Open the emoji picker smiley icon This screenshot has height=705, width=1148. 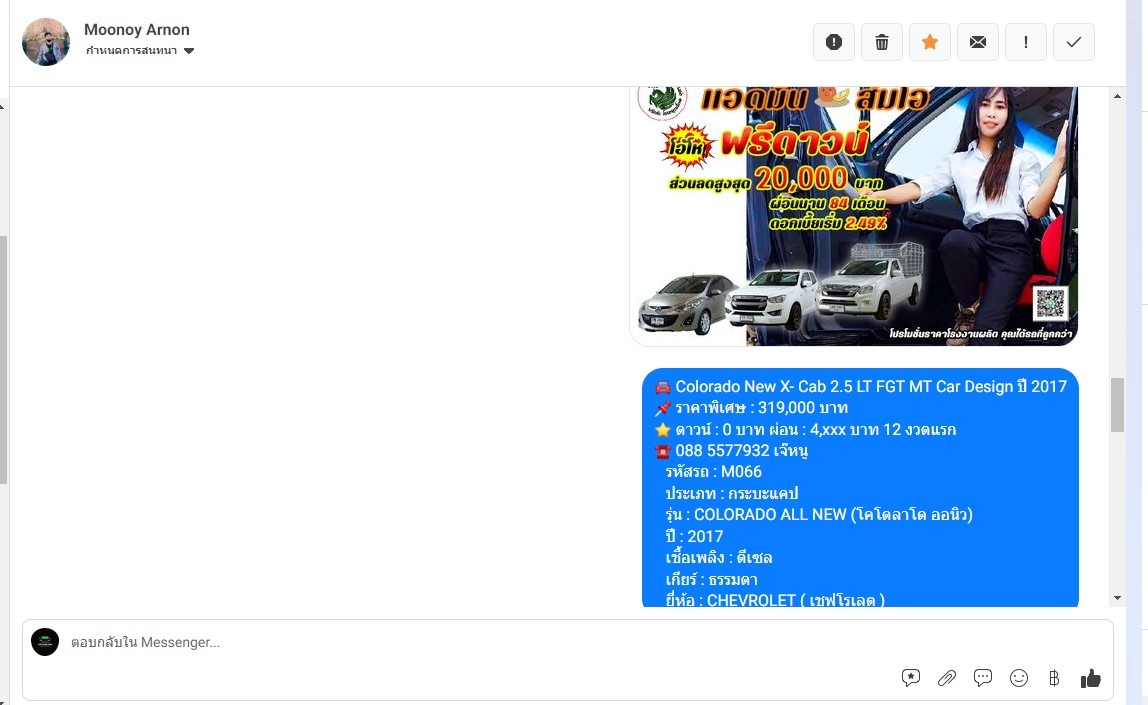[x=1018, y=678]
